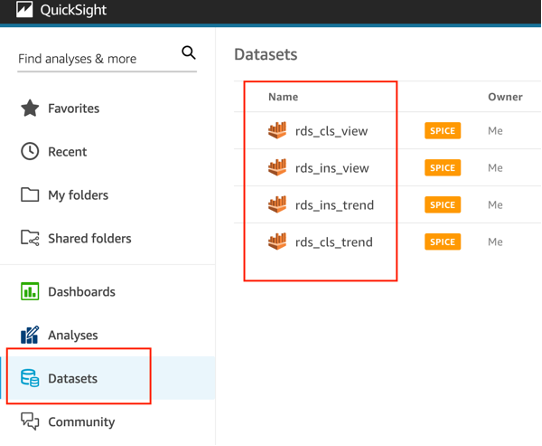
Task: Click the Favorites star icon
Action: [30, 108]
